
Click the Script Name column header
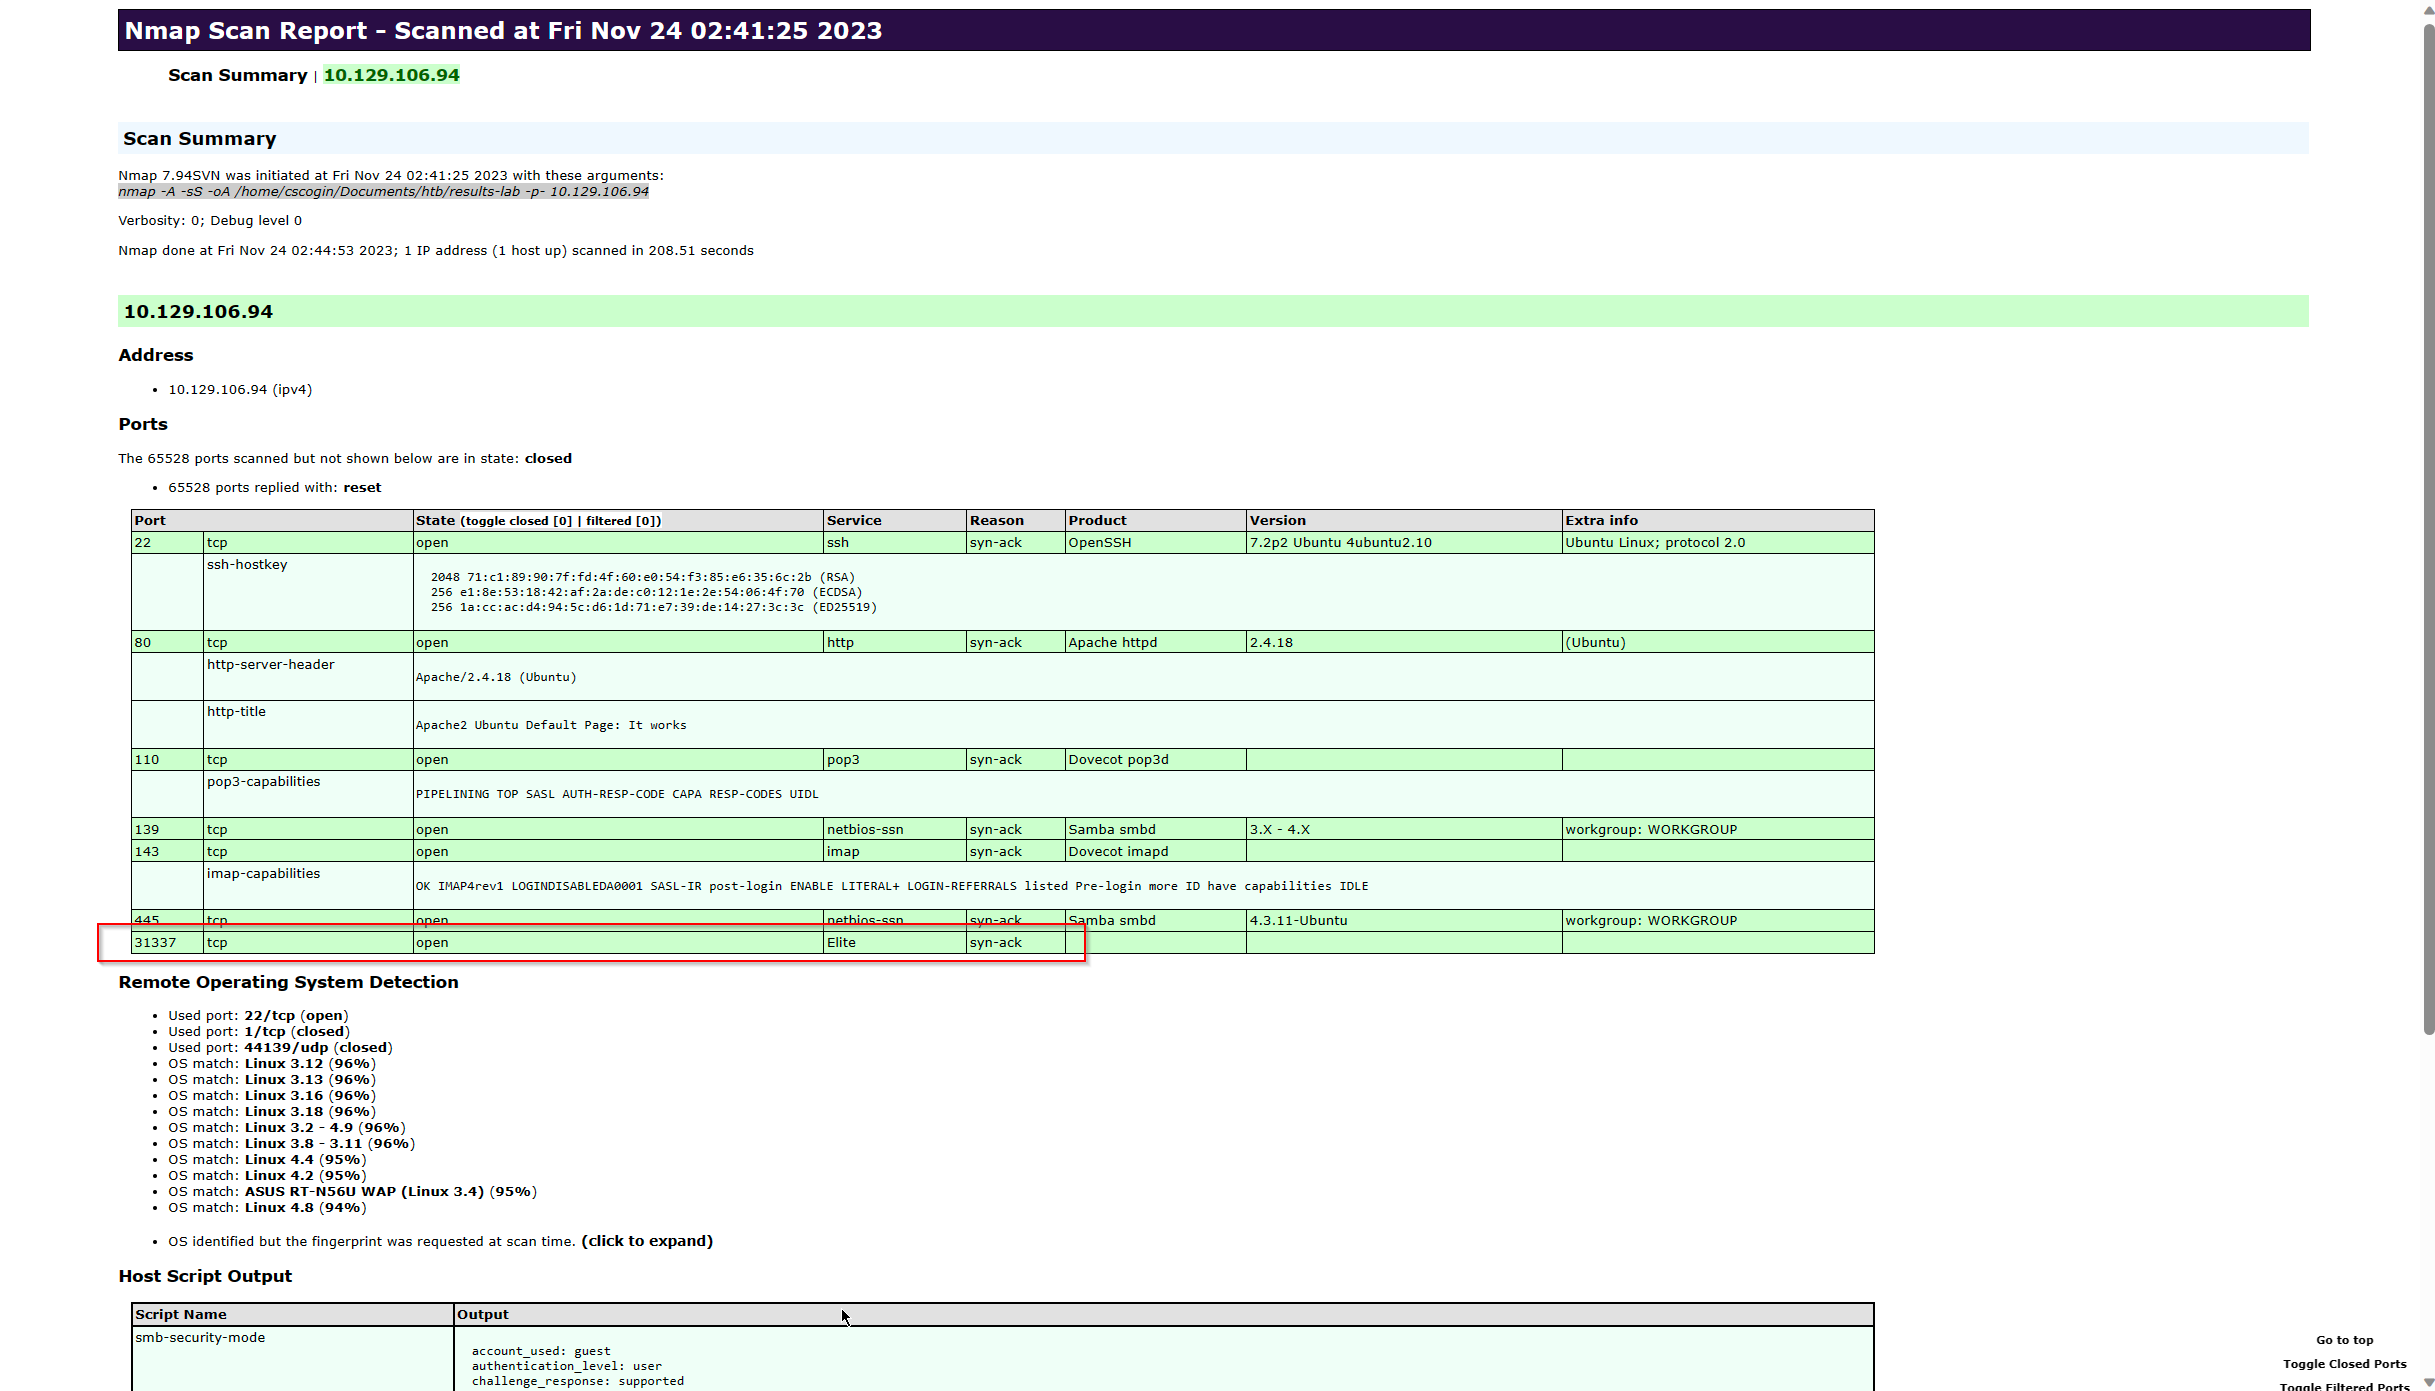click(181, 1315)
